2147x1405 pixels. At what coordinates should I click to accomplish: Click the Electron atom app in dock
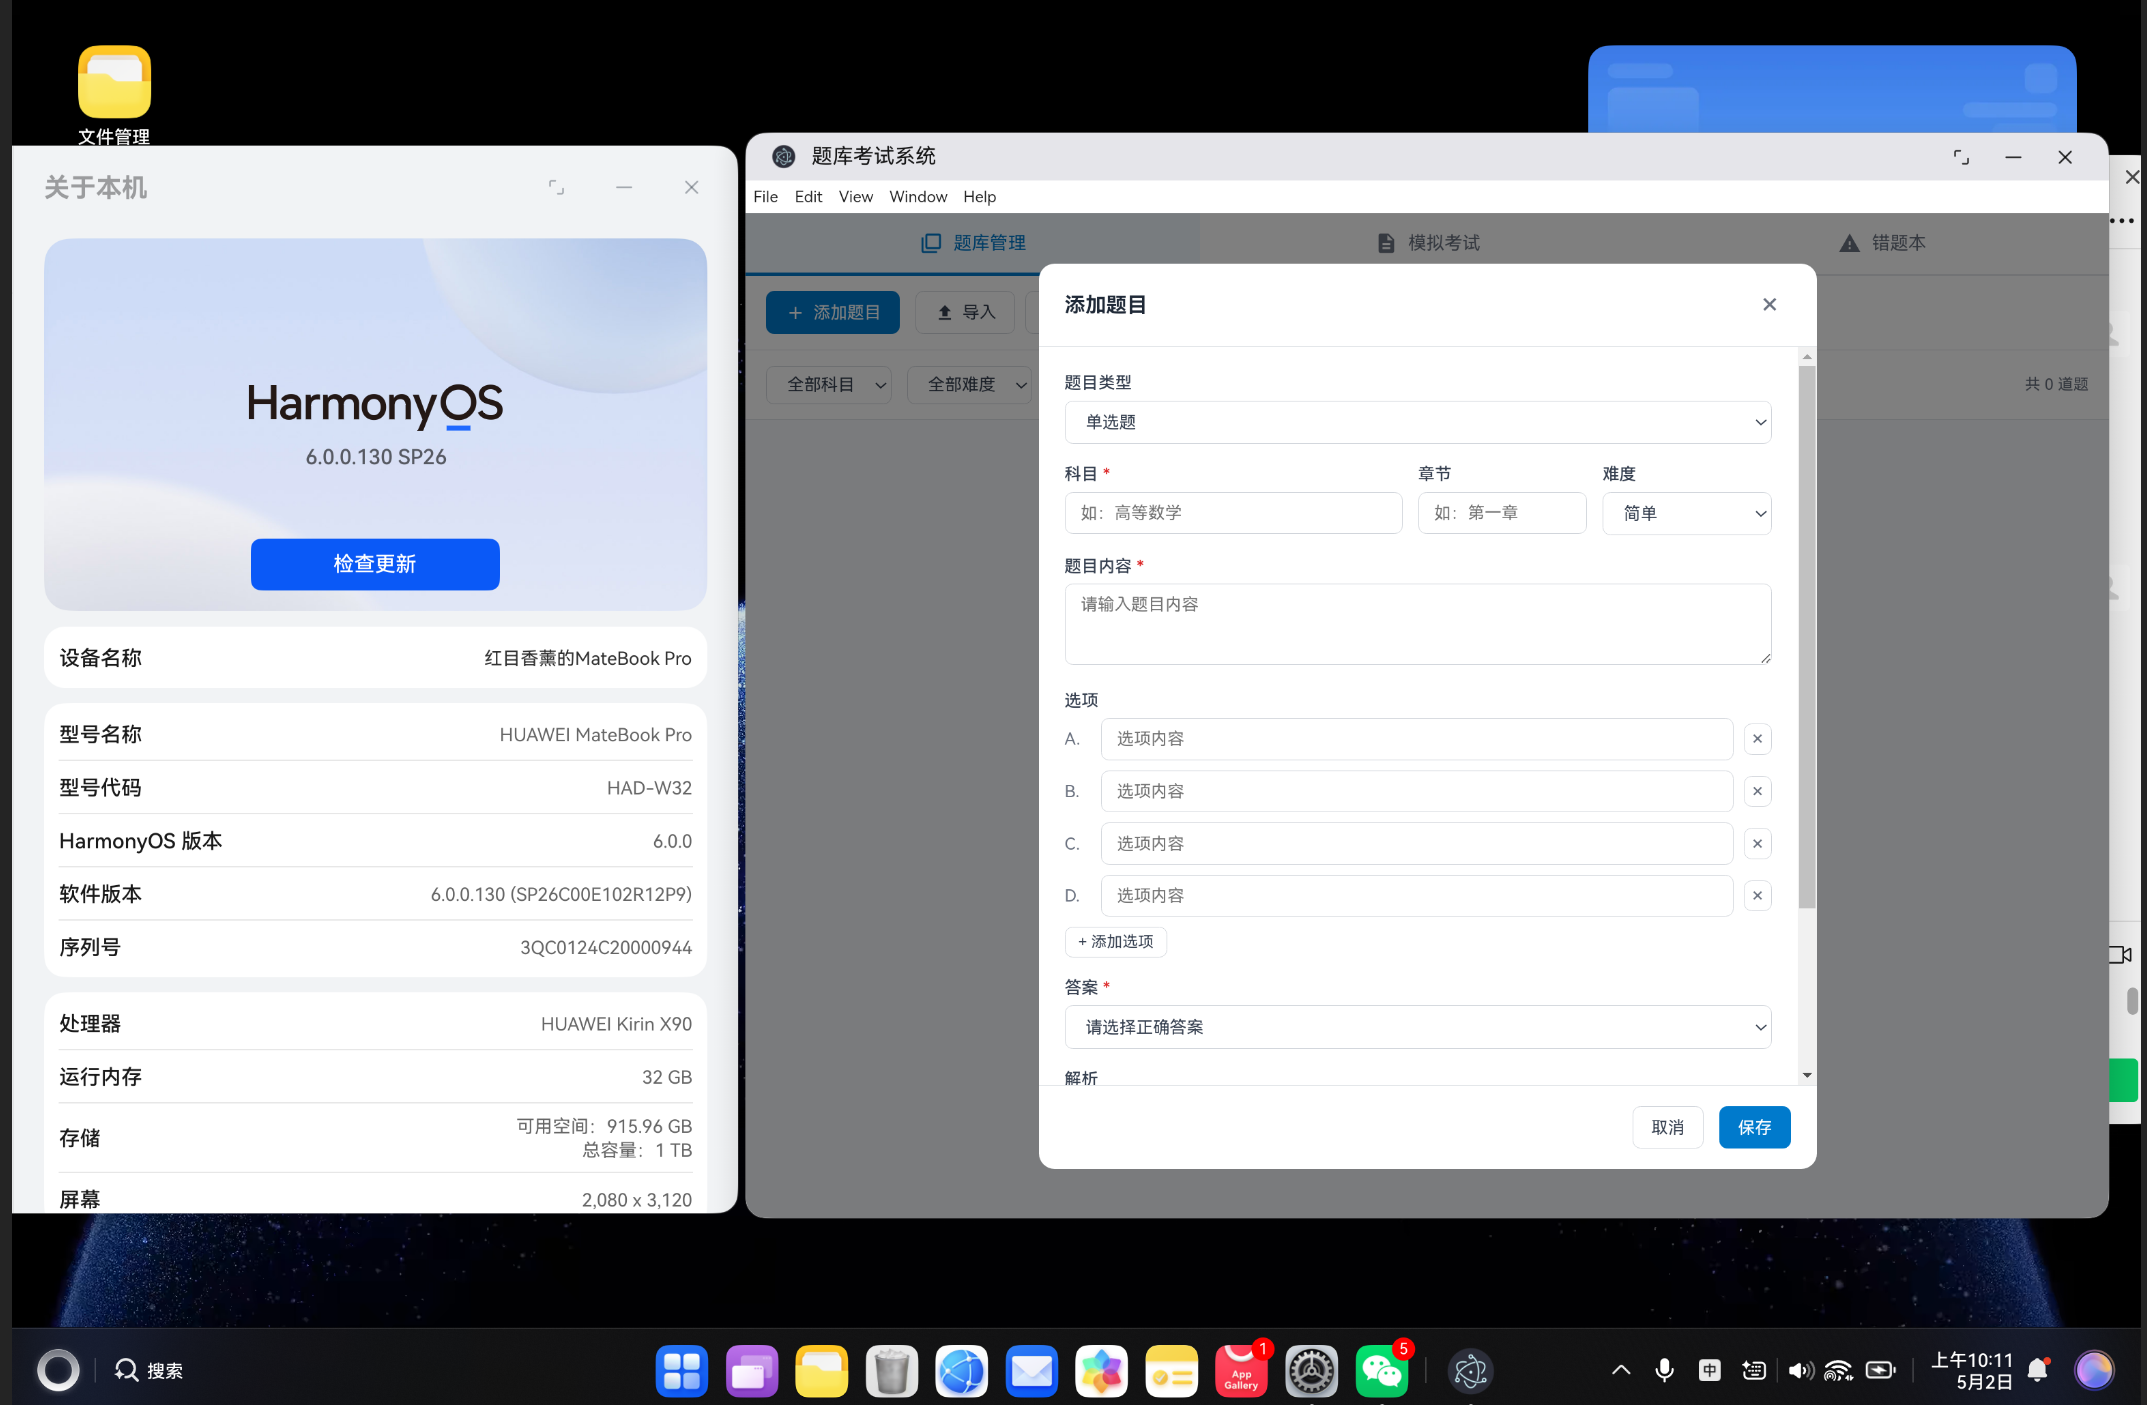(1470, 1370)
